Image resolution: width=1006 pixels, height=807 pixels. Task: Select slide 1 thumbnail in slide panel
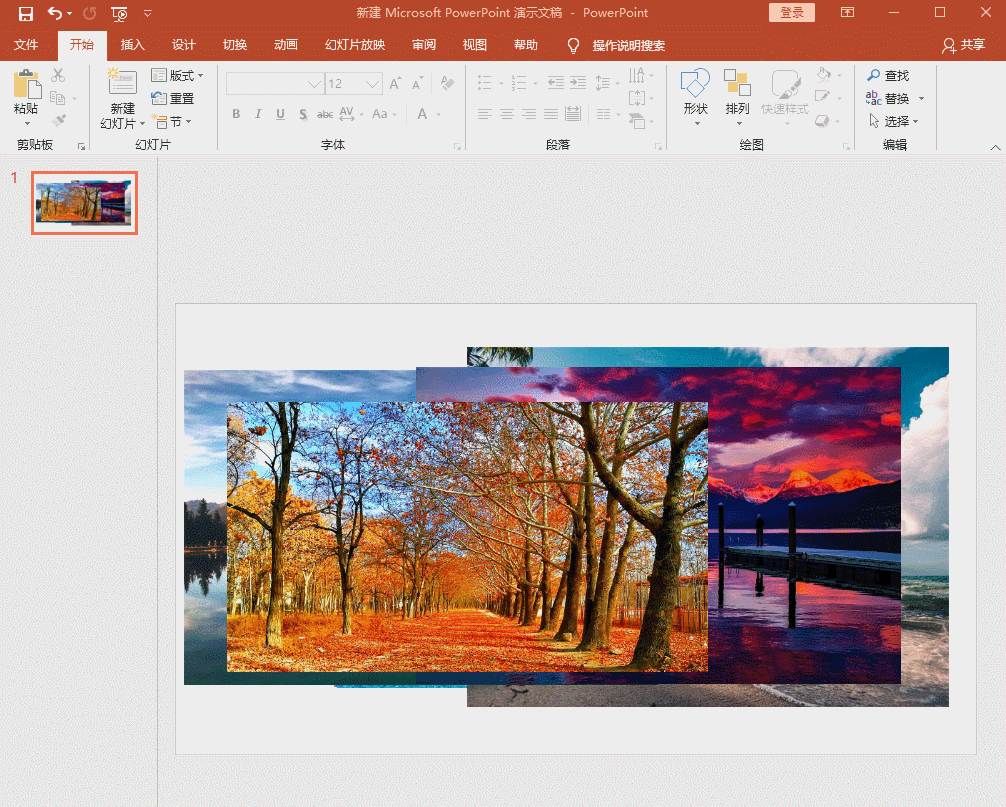tap(84, 203)
